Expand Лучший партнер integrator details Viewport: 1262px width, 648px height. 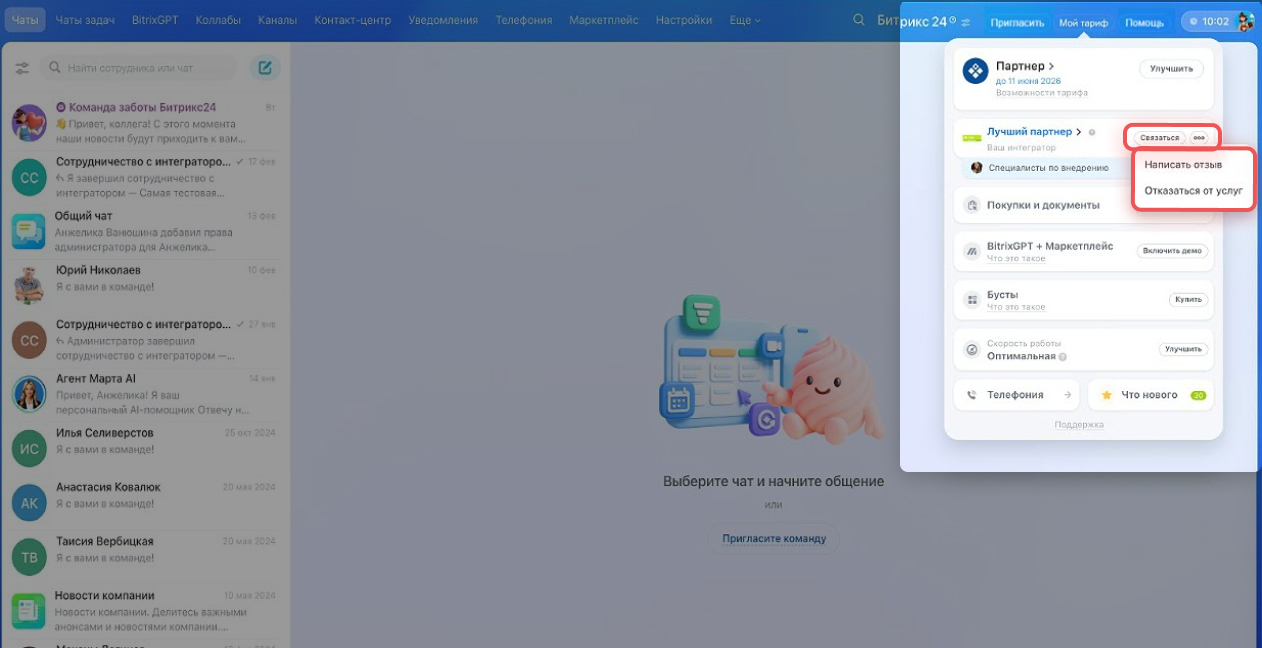click(x=1079, y=132)
